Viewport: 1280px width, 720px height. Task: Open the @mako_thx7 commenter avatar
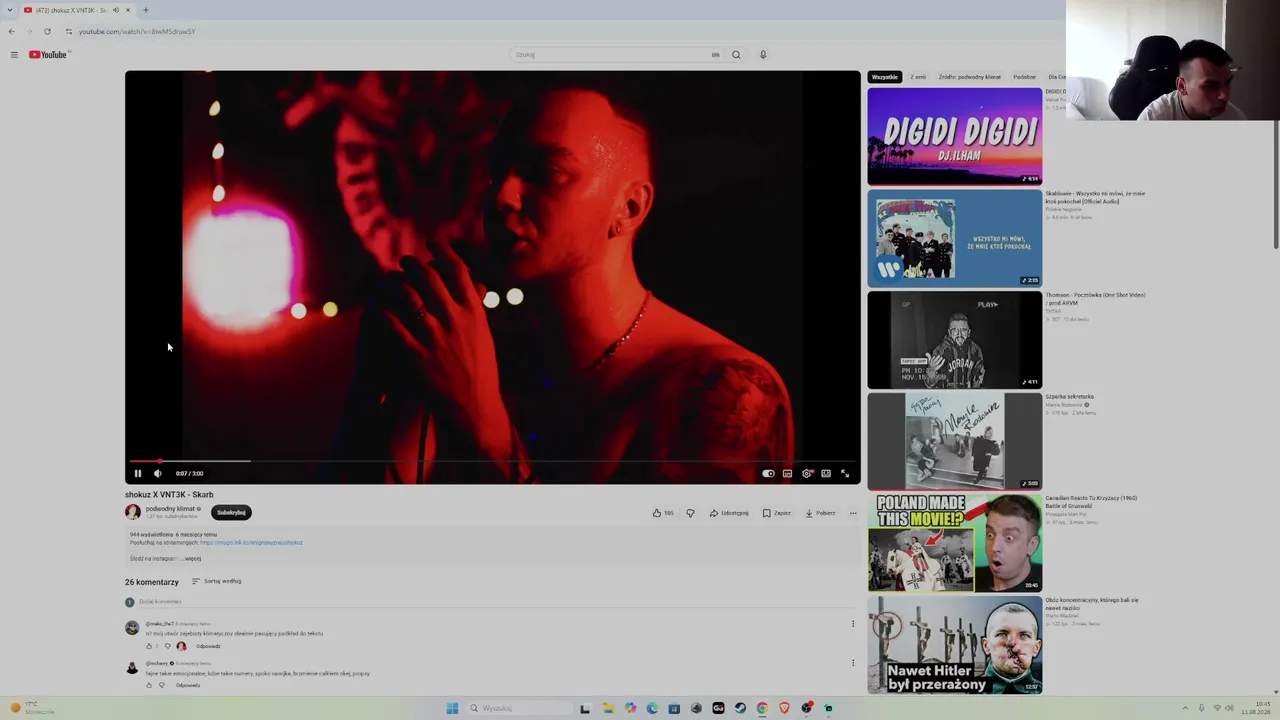point(132,628)
